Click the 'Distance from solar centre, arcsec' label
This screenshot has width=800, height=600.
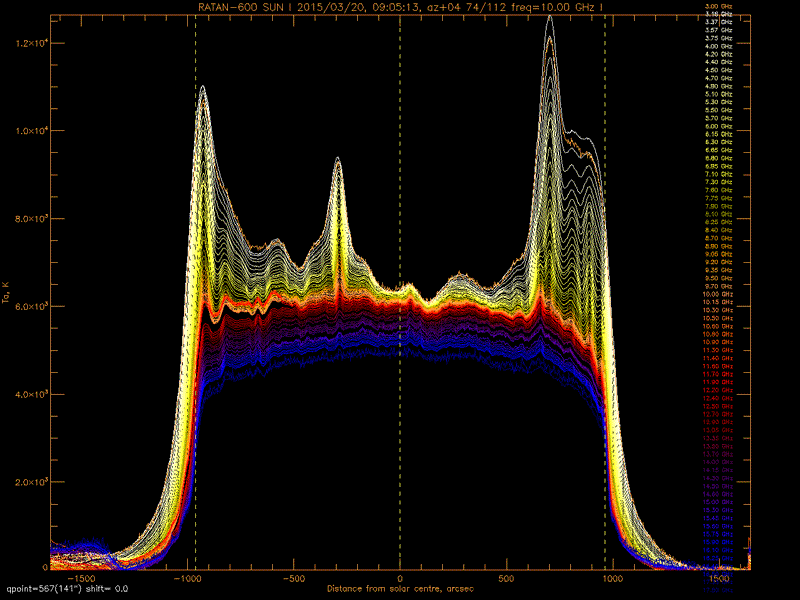click(400, 587)
